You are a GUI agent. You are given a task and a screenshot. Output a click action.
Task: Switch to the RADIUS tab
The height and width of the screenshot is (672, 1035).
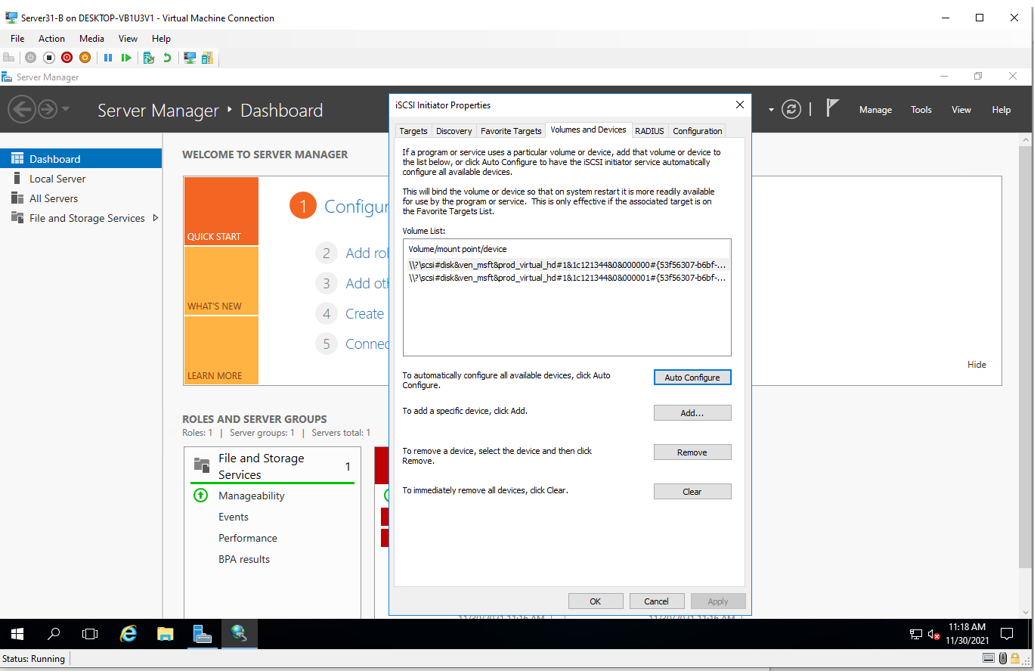[650, 131]
